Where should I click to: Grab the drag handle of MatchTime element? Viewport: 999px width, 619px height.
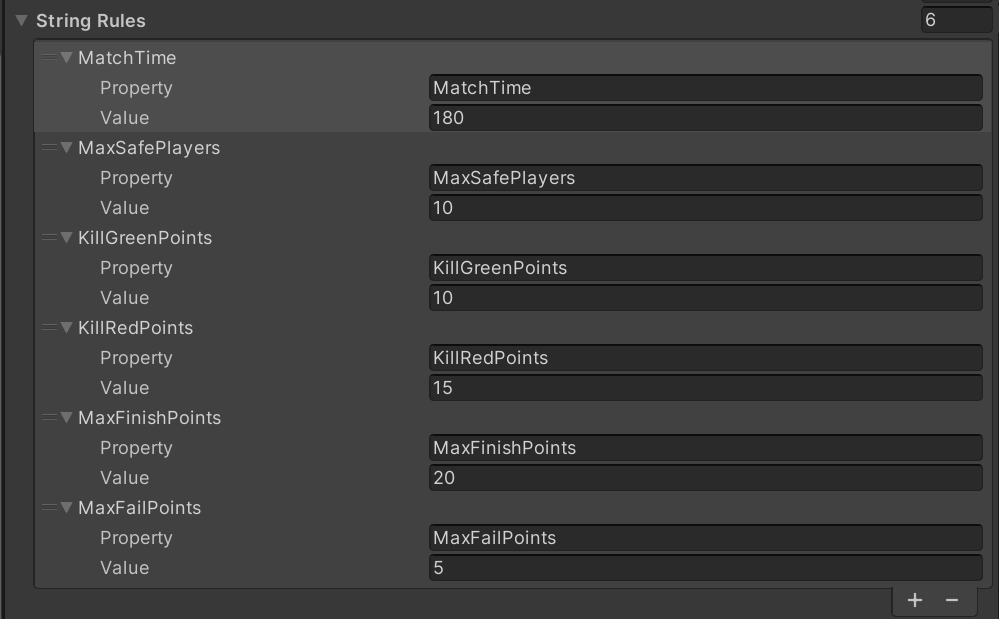pos(49,58)
